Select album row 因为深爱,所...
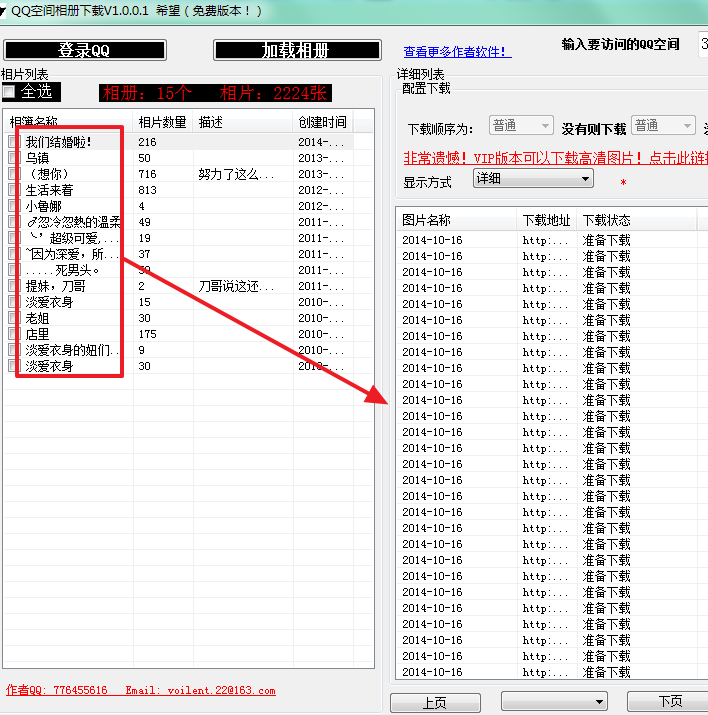 (181, 254)
